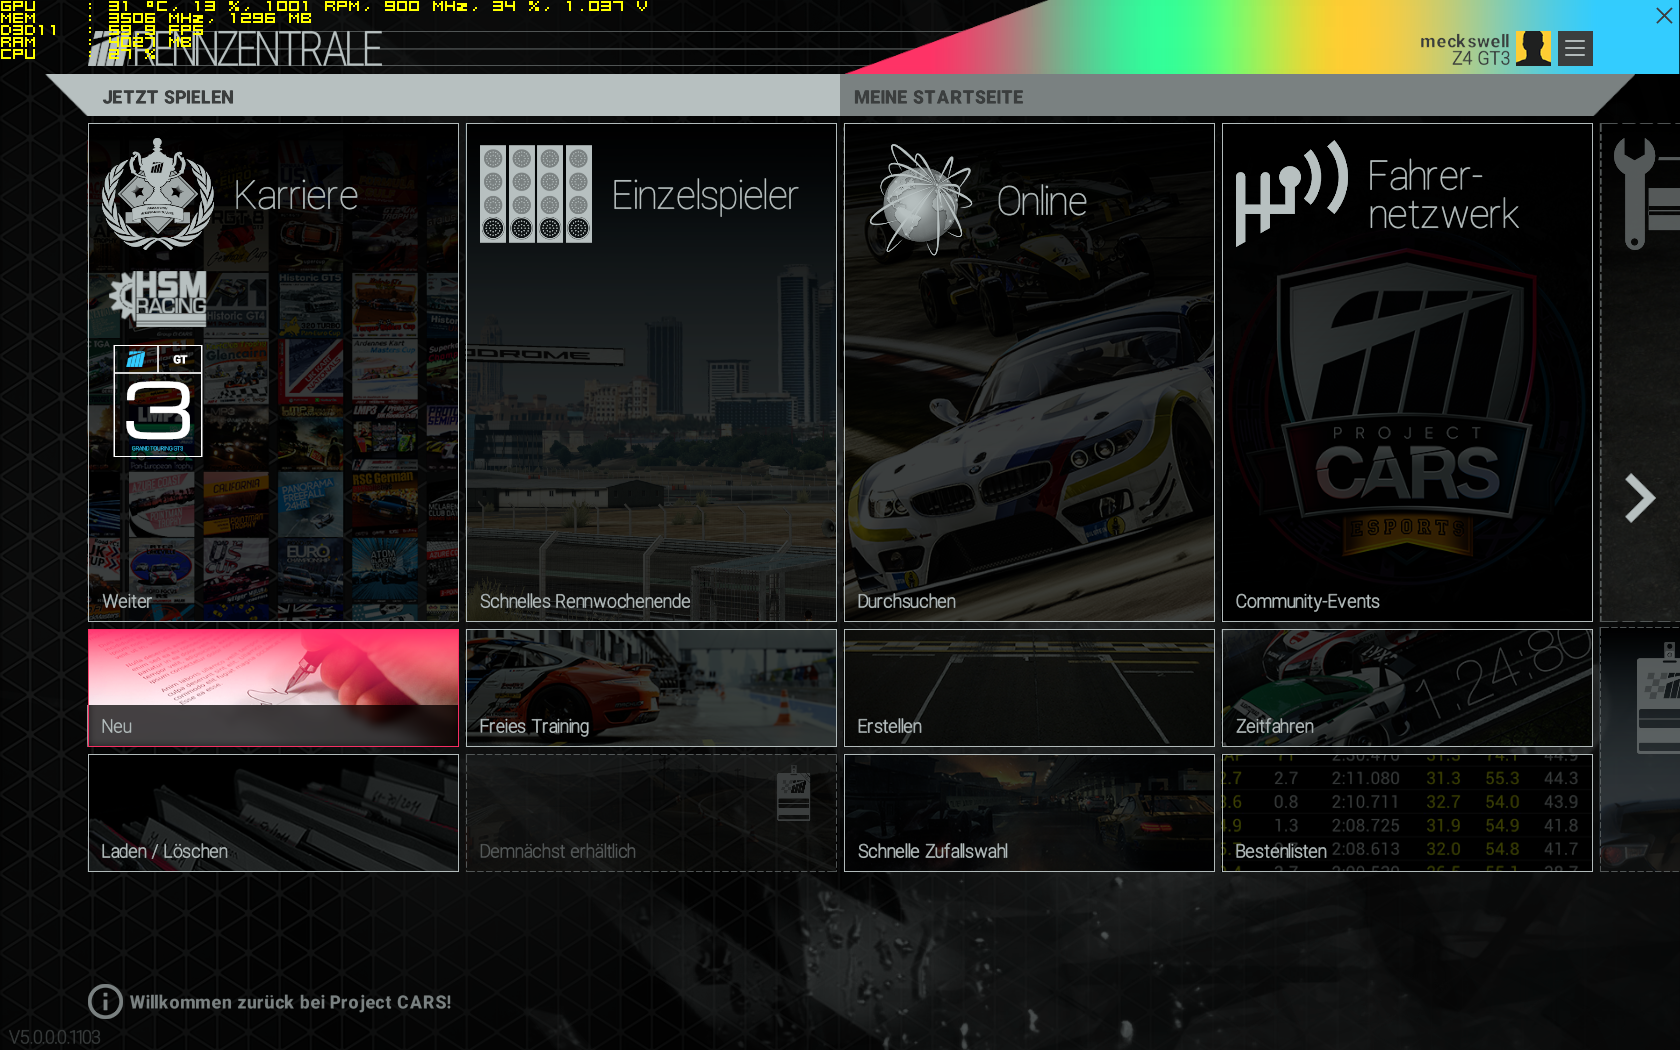Image resolution: width=1680 pixels, height=1050 pixels.
Task: Browse online lobbies via Durchsuchen
Action: [x=1029, y=372]
